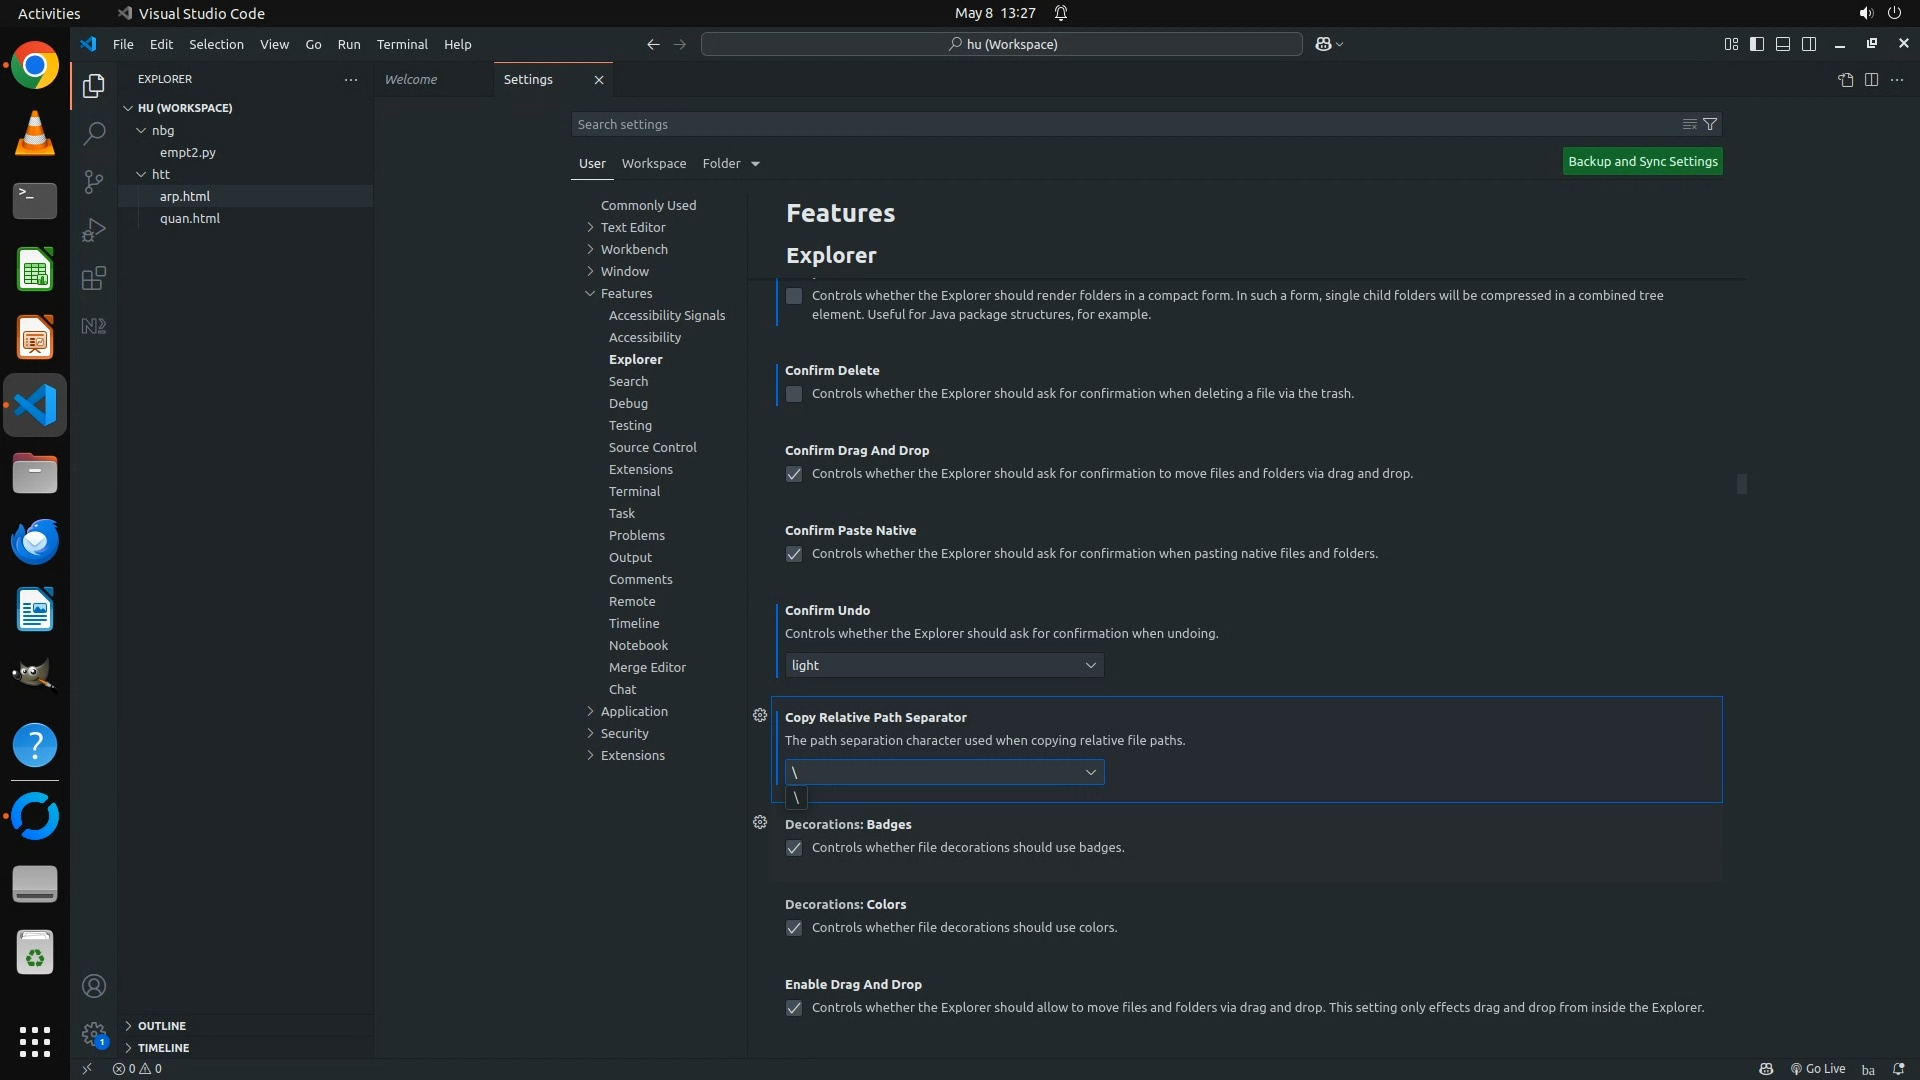The image size is (1920, 1080).
Task: Open Settings JSON file icon
Action: point(1845,79)
